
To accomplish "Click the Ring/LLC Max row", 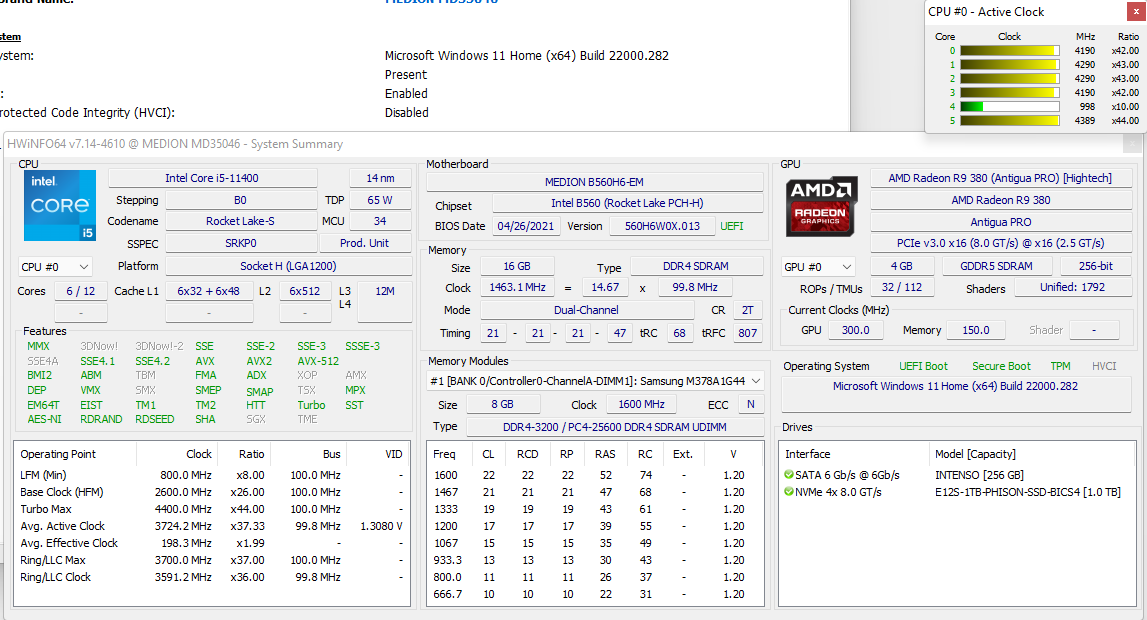I will 211,560.
